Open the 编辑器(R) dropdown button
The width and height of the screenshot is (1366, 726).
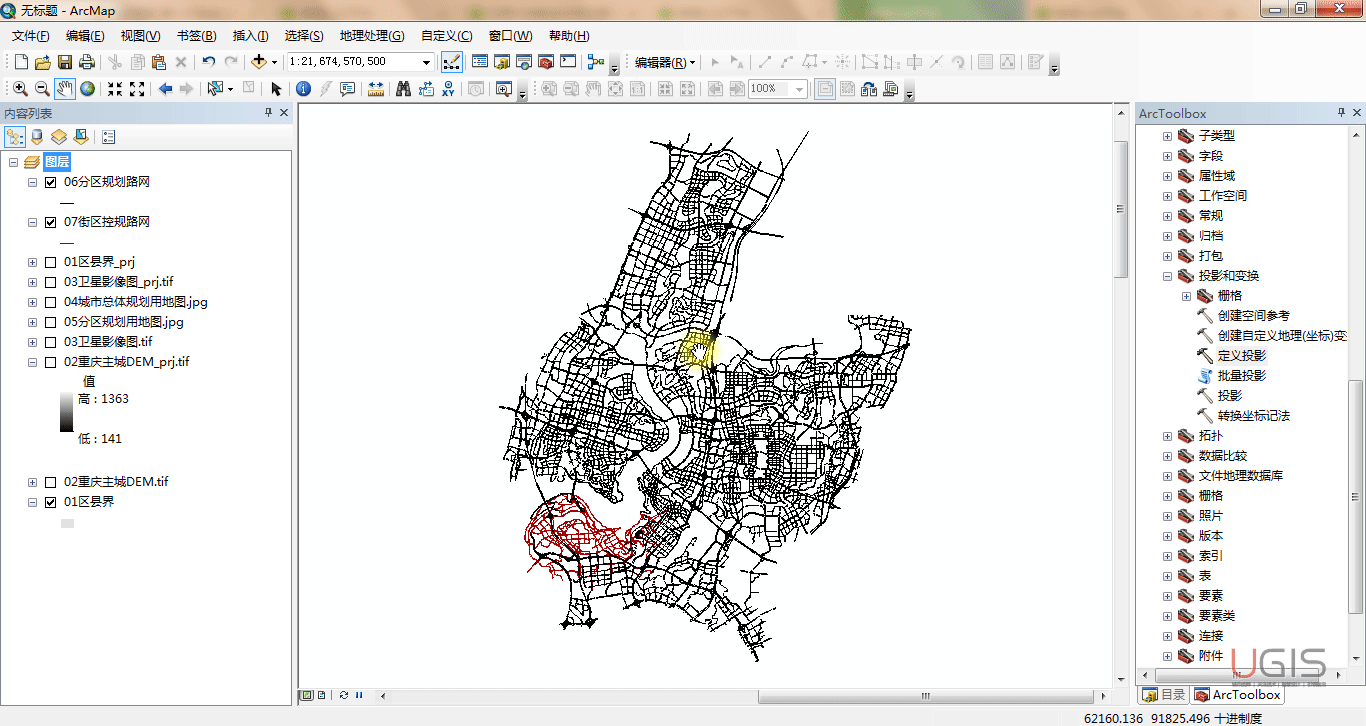tap(665, 62)
